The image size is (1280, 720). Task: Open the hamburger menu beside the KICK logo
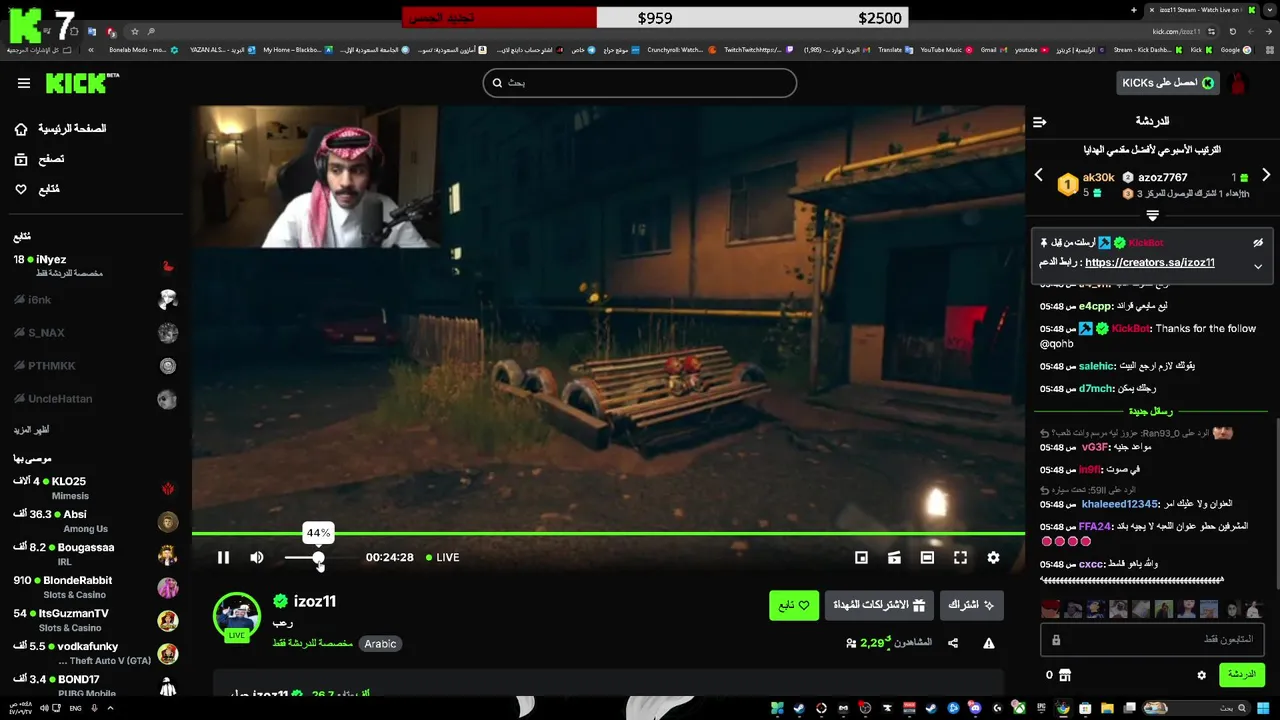24,83
